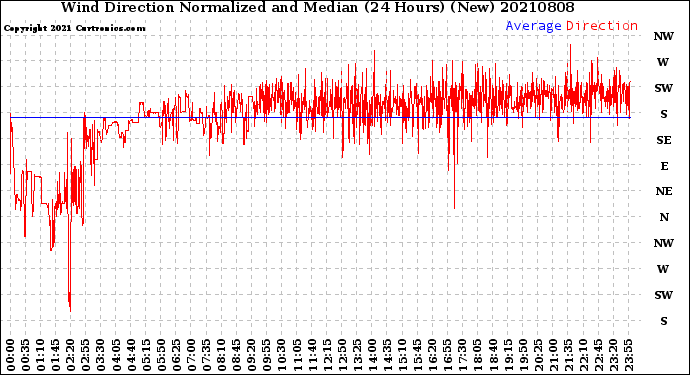
Task: Click the 'Average' legend label
Action: coord(533,26)
